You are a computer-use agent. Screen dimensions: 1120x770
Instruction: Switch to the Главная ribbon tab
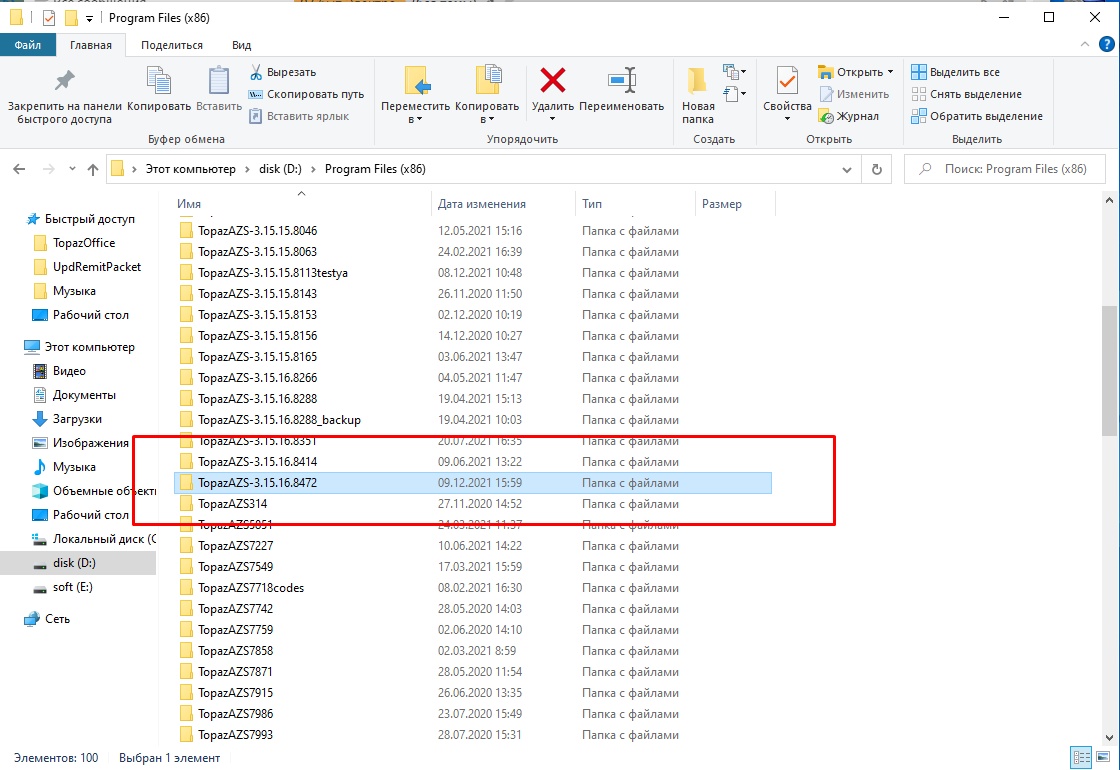point(91,45)
